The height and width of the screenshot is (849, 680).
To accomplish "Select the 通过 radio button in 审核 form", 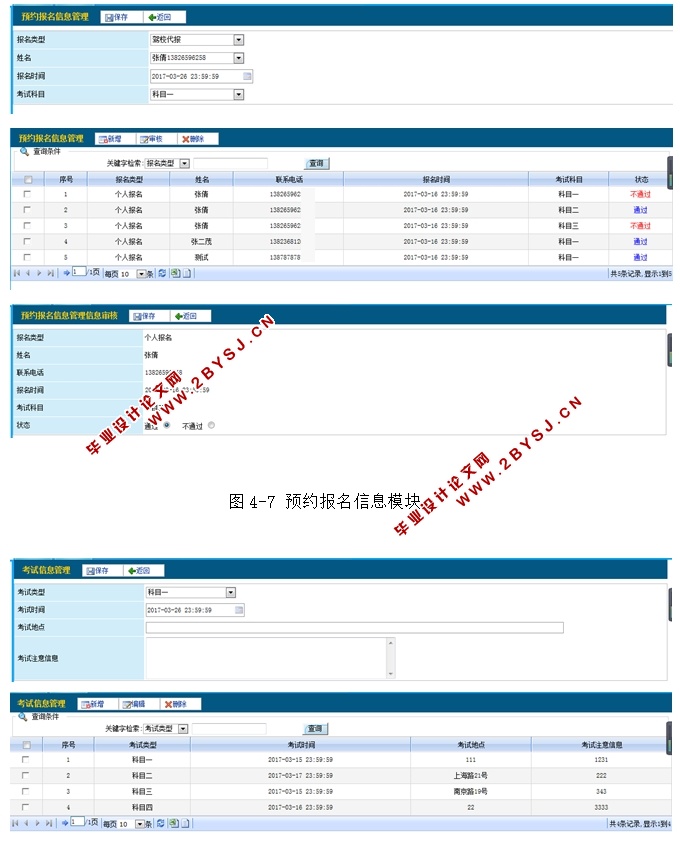I will click(x=167, y=425).
